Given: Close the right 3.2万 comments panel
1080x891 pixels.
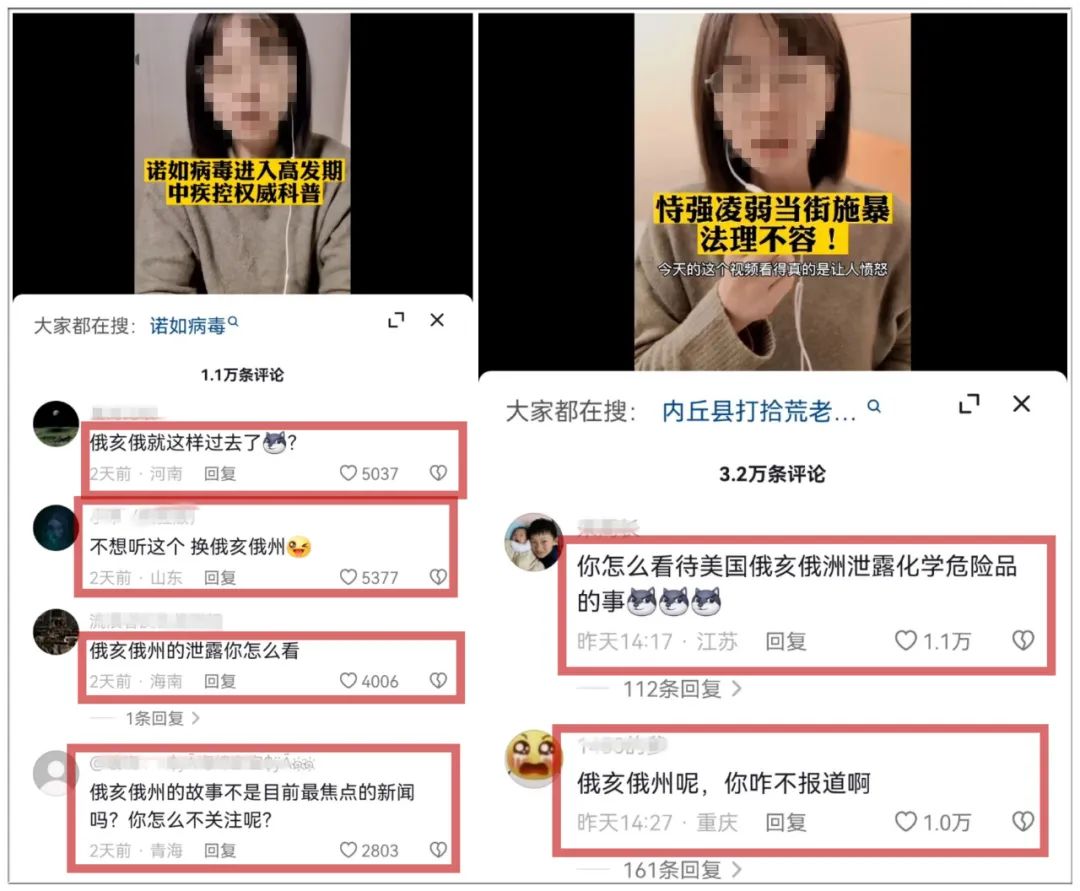Looking at the screenshot, I should (x=1021, y=403).
